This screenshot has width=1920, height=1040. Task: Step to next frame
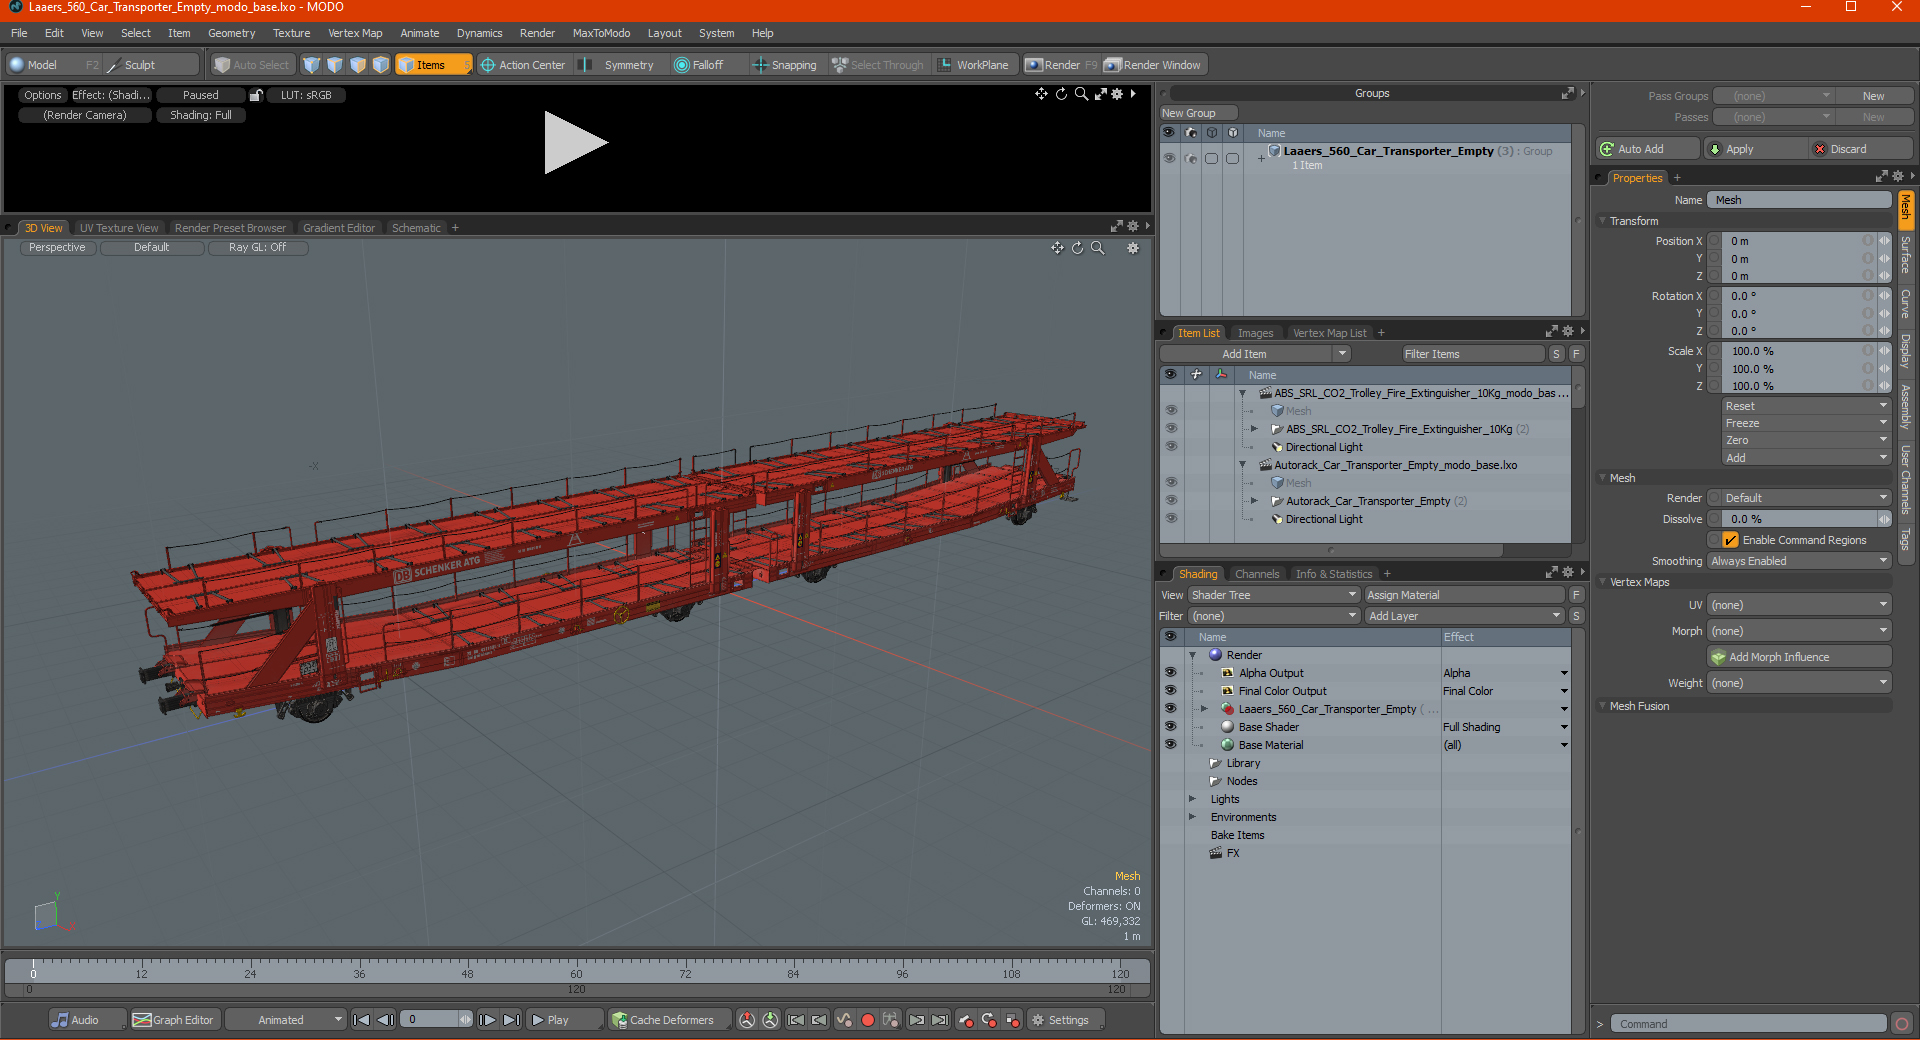pos(487,1020)
